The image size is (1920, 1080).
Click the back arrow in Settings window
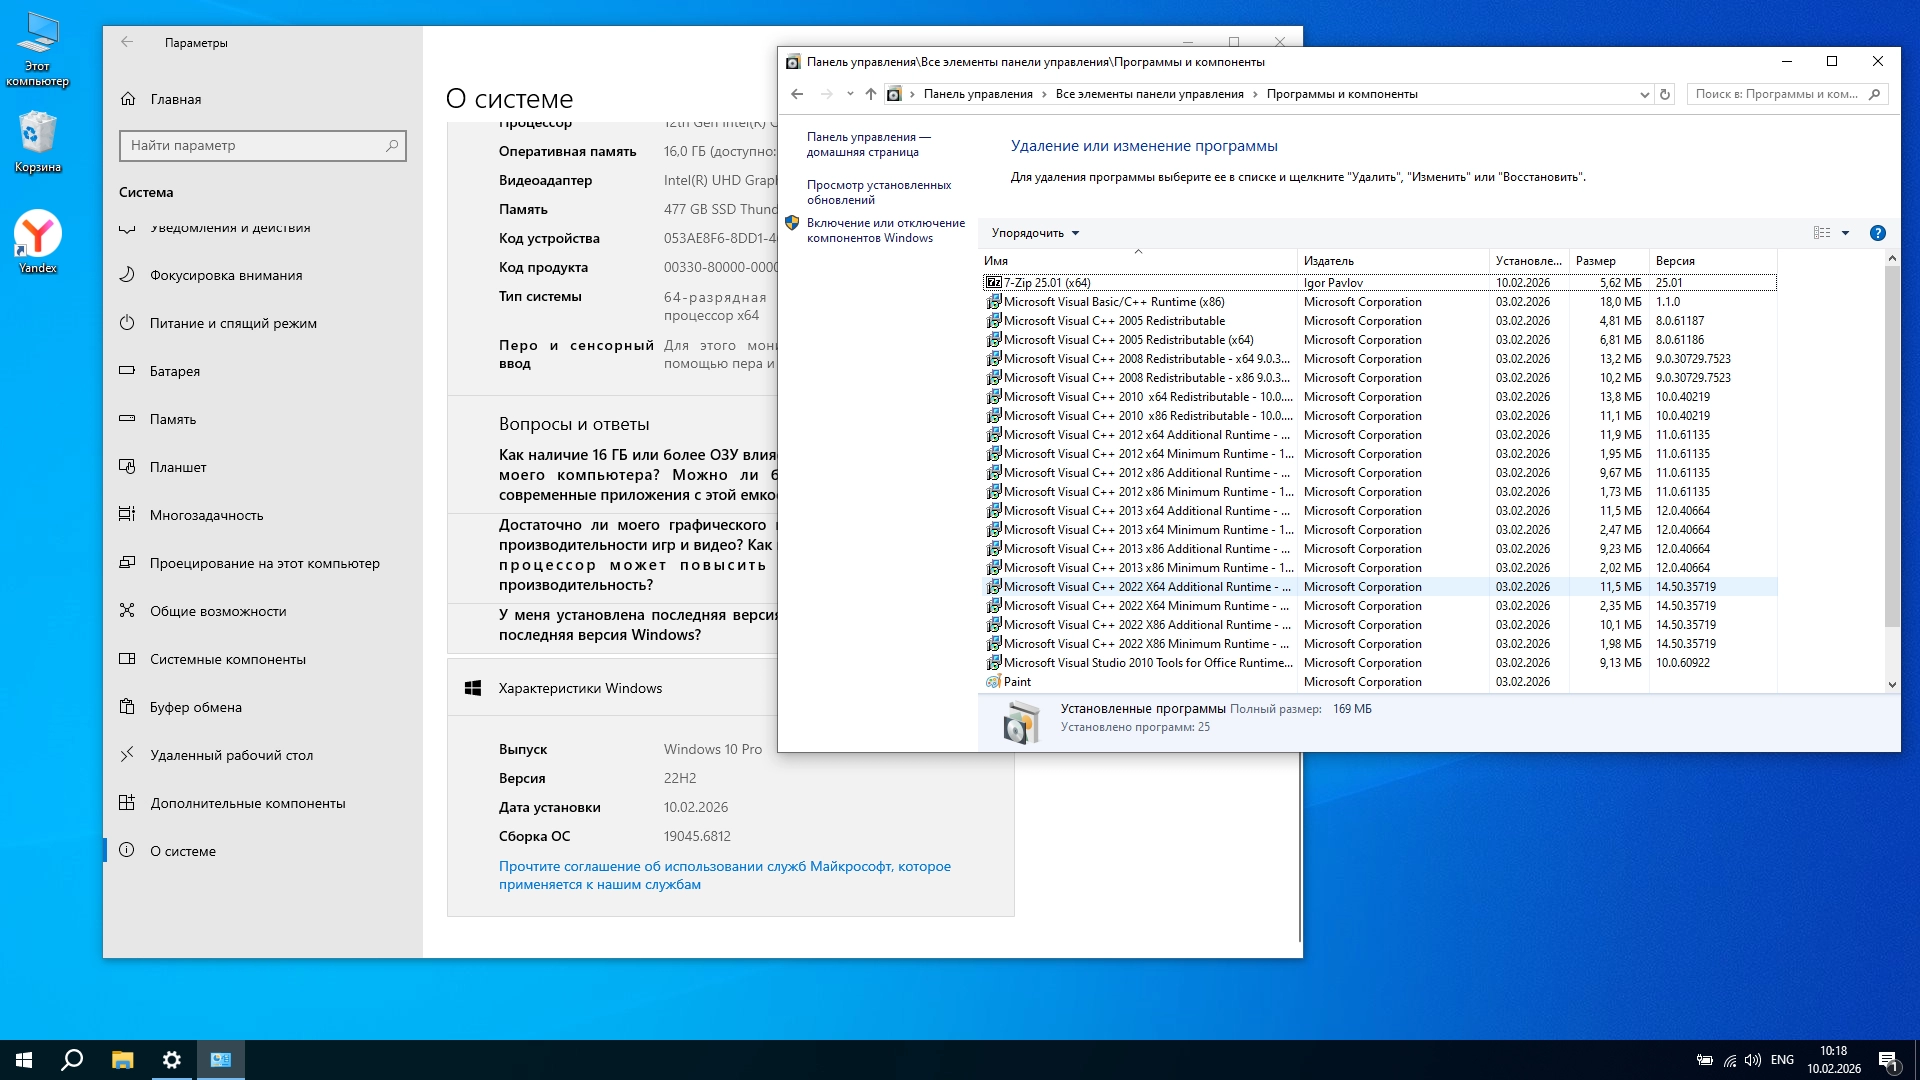127,42
